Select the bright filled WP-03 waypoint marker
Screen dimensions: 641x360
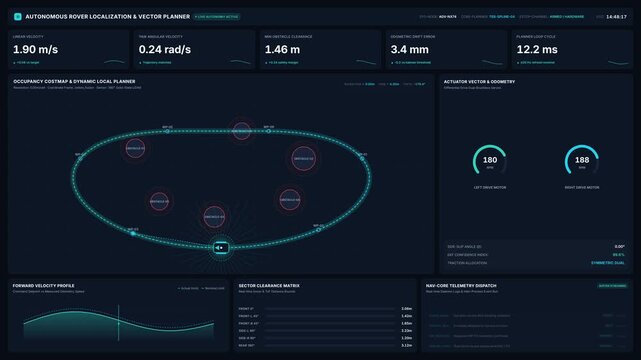pos(133,233)
